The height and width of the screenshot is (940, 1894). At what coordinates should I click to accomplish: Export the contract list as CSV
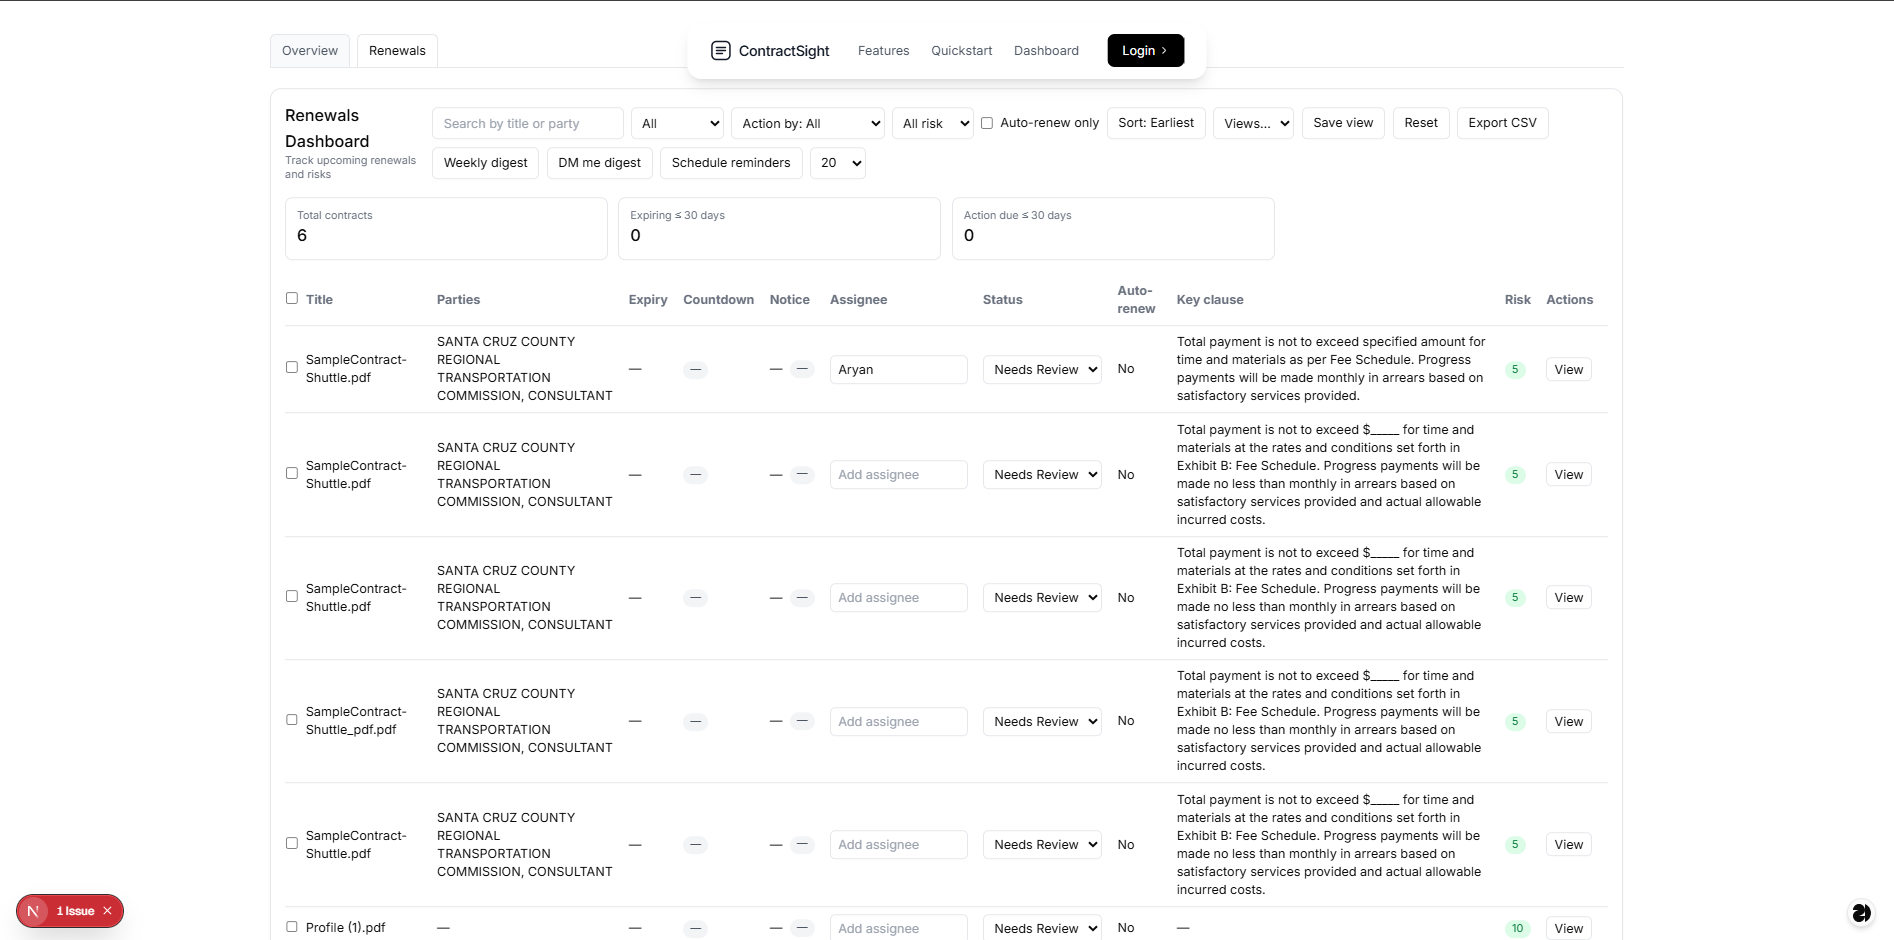1502,122
